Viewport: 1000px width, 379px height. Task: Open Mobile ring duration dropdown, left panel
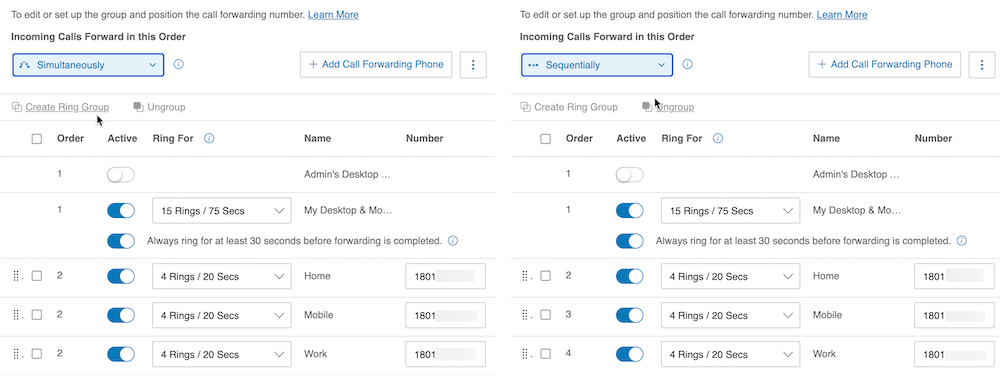[222, 315]
